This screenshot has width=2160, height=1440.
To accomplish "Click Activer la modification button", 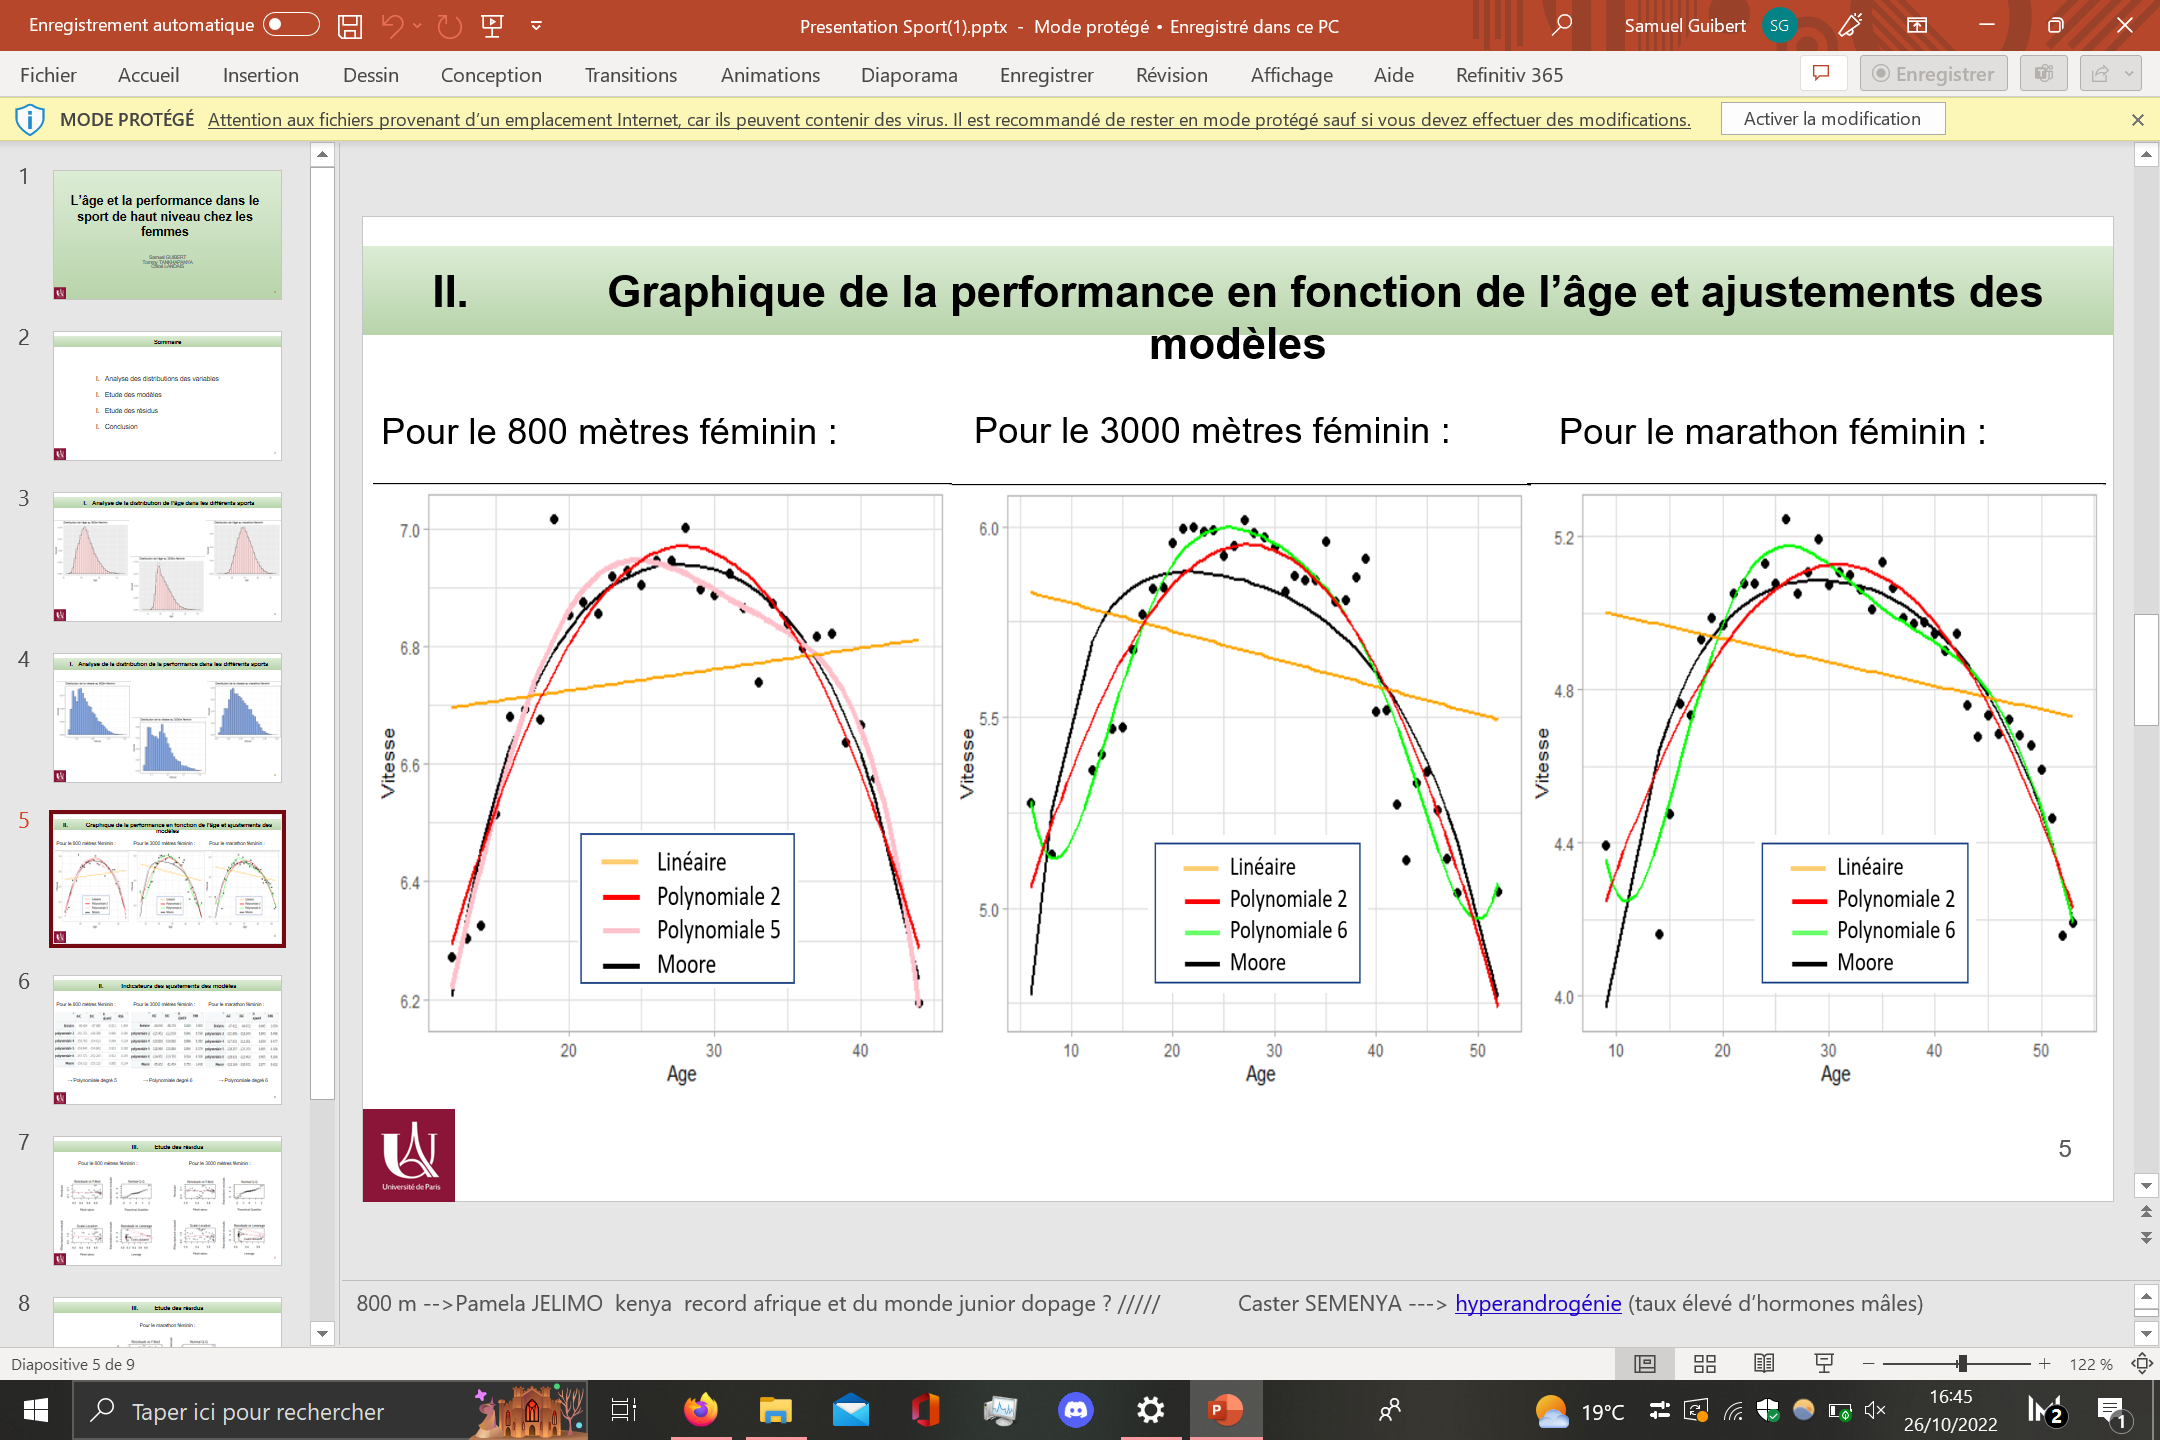I will pyautogui.click(x=1832, y=119).
